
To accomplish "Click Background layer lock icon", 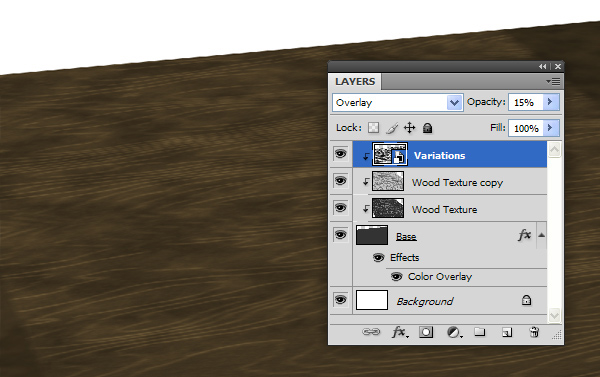I will [x=527, y=300].
